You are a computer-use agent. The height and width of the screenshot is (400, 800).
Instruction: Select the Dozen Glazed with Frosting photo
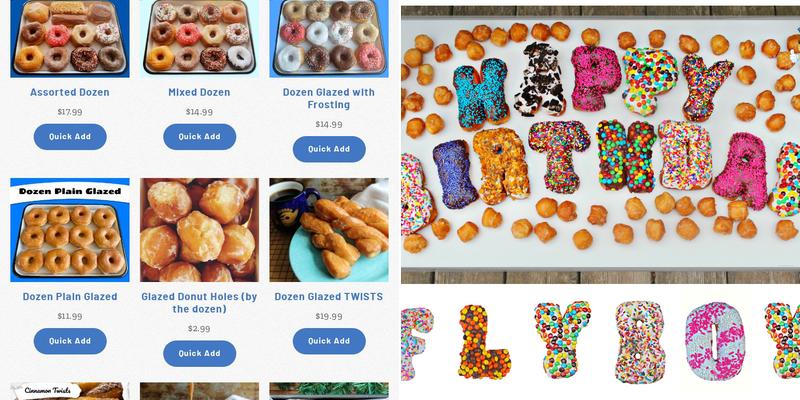coord(329,39)
